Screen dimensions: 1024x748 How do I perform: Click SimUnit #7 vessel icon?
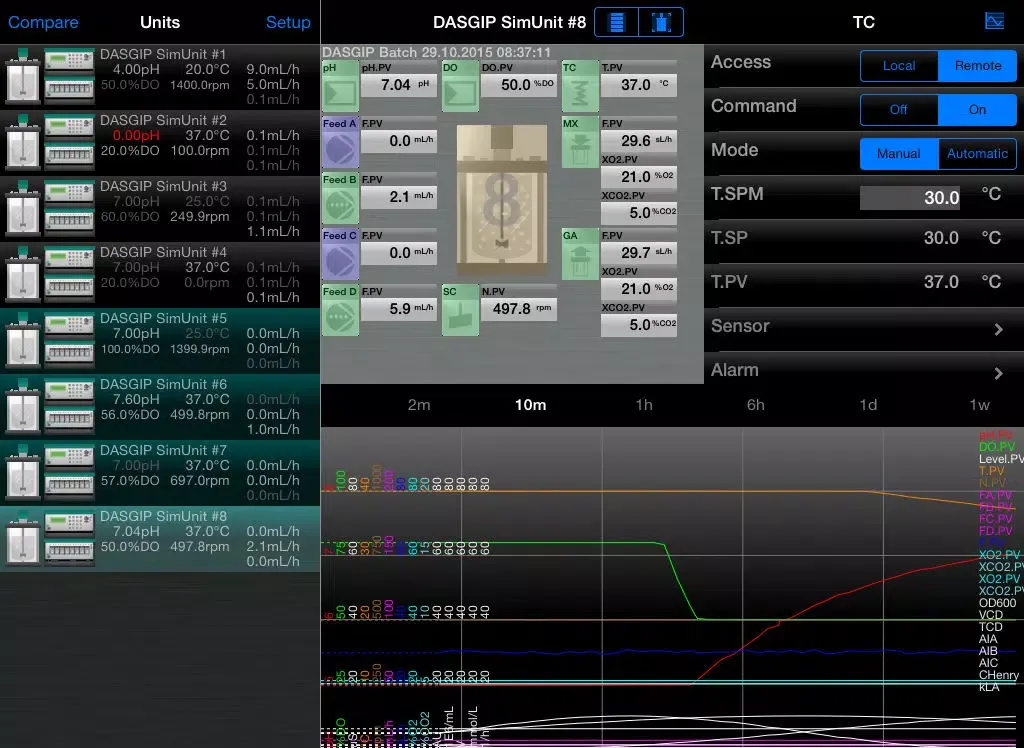(x=23, y=472)
